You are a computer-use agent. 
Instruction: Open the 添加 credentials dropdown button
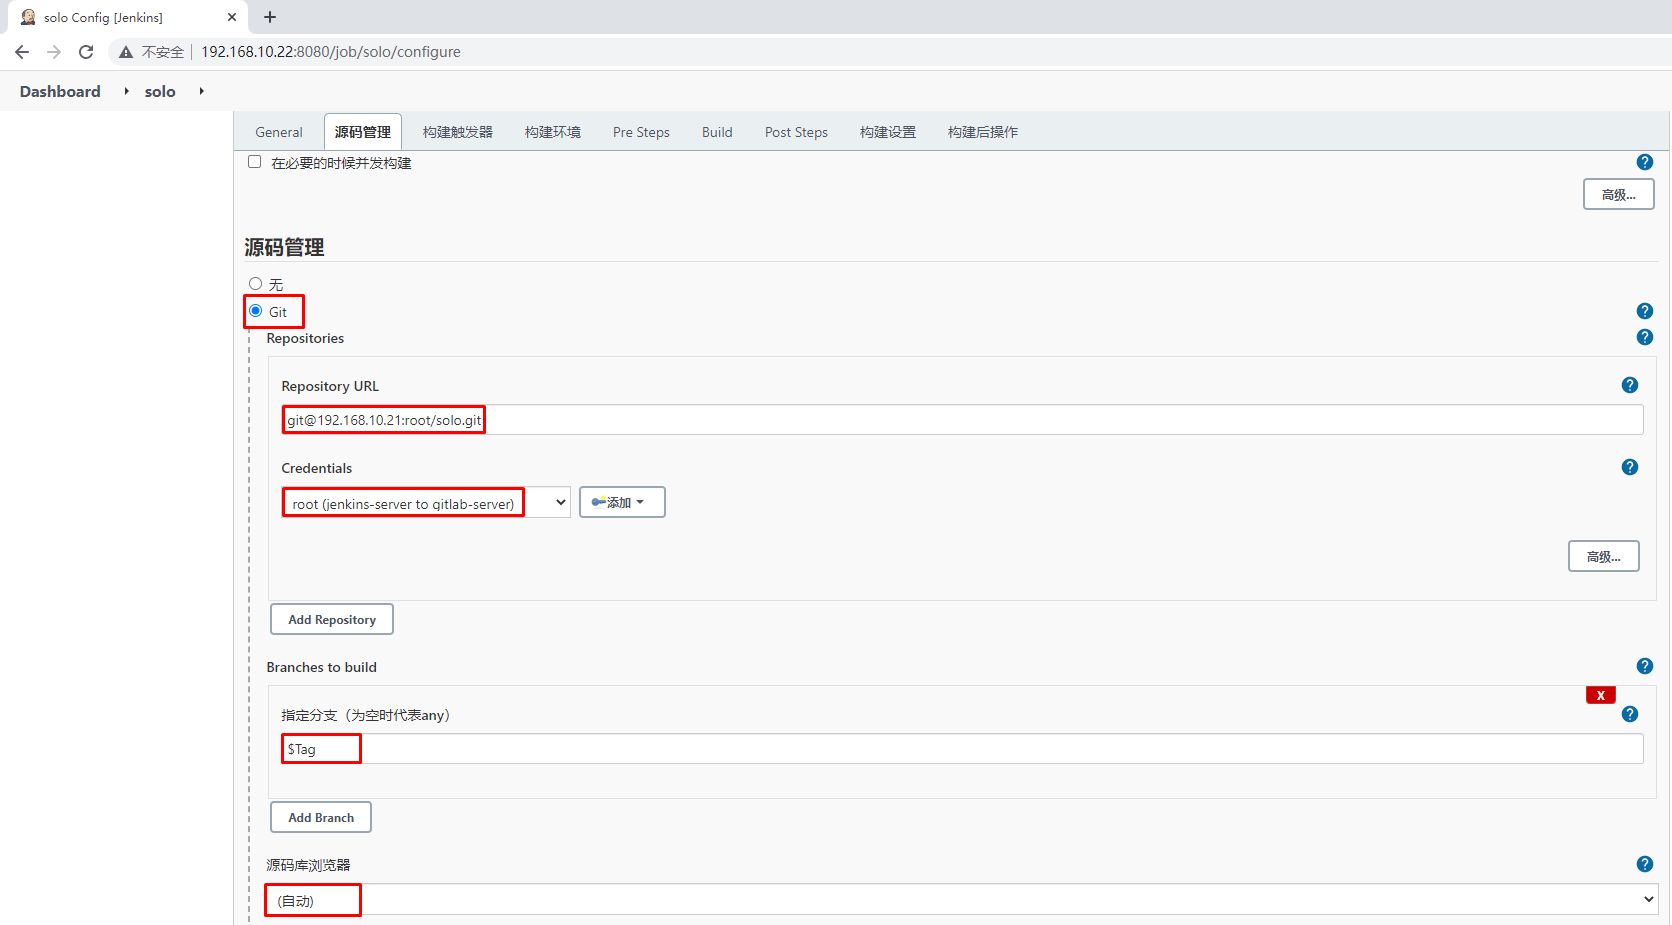(622, 502)
